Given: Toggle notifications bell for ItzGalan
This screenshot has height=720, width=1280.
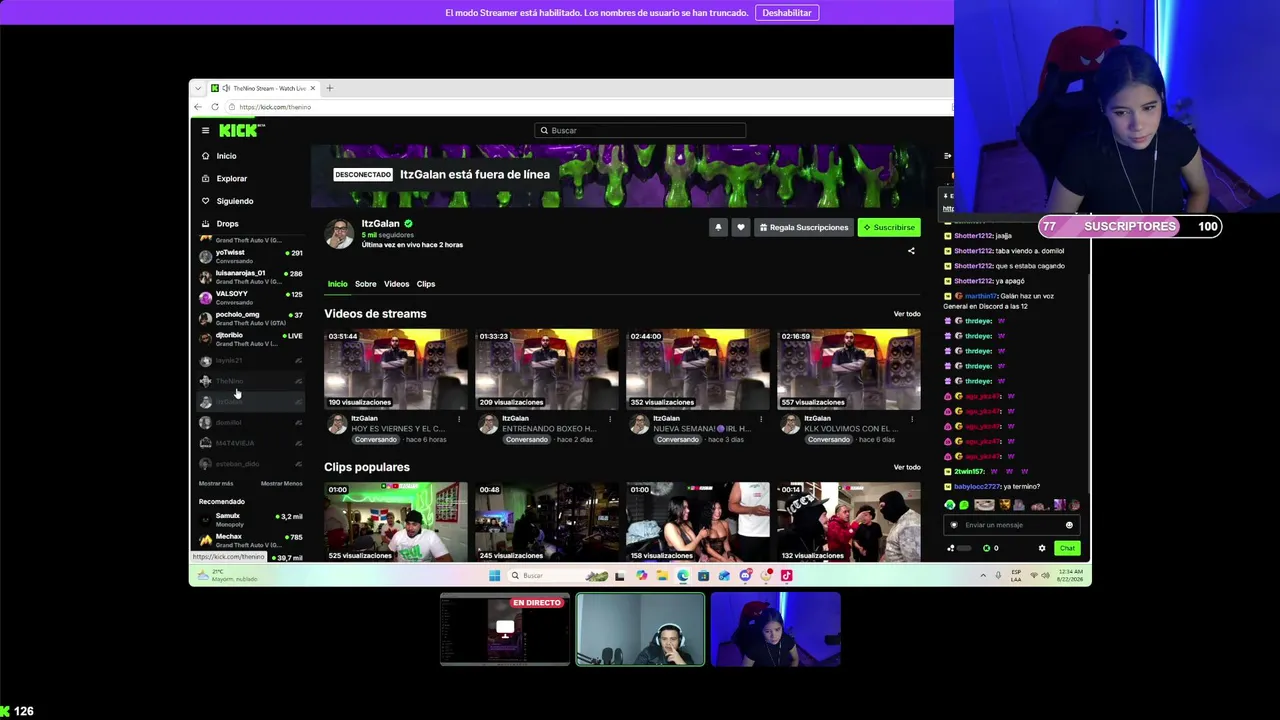Looking at the screenshot, I should click(718, 228).
